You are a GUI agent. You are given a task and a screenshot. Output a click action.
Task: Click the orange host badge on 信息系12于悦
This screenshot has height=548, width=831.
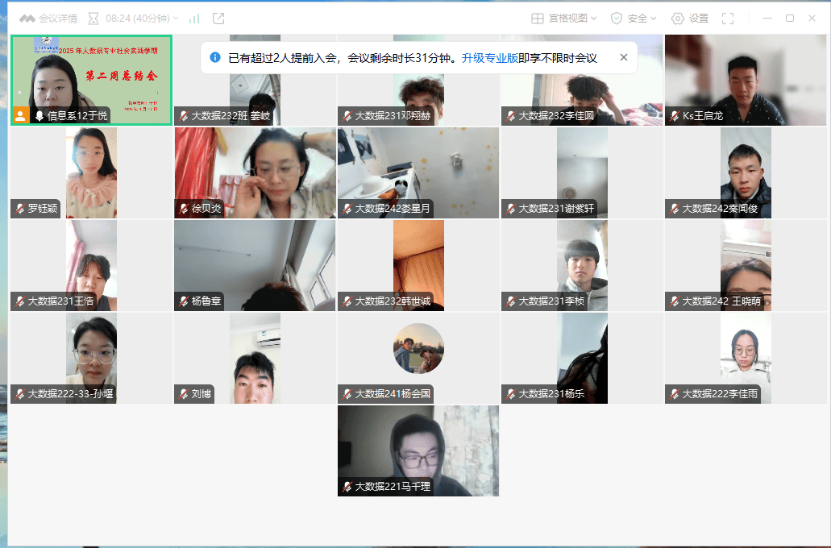[x=21, y=115]
